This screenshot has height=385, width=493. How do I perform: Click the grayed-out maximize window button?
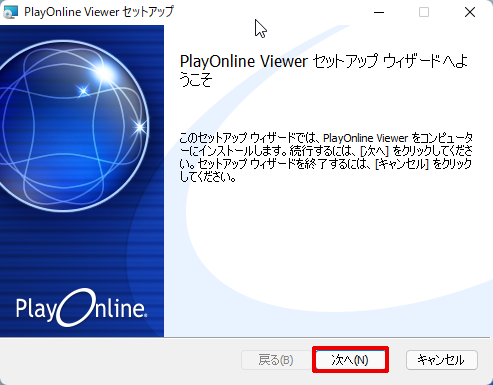[424, 12]
